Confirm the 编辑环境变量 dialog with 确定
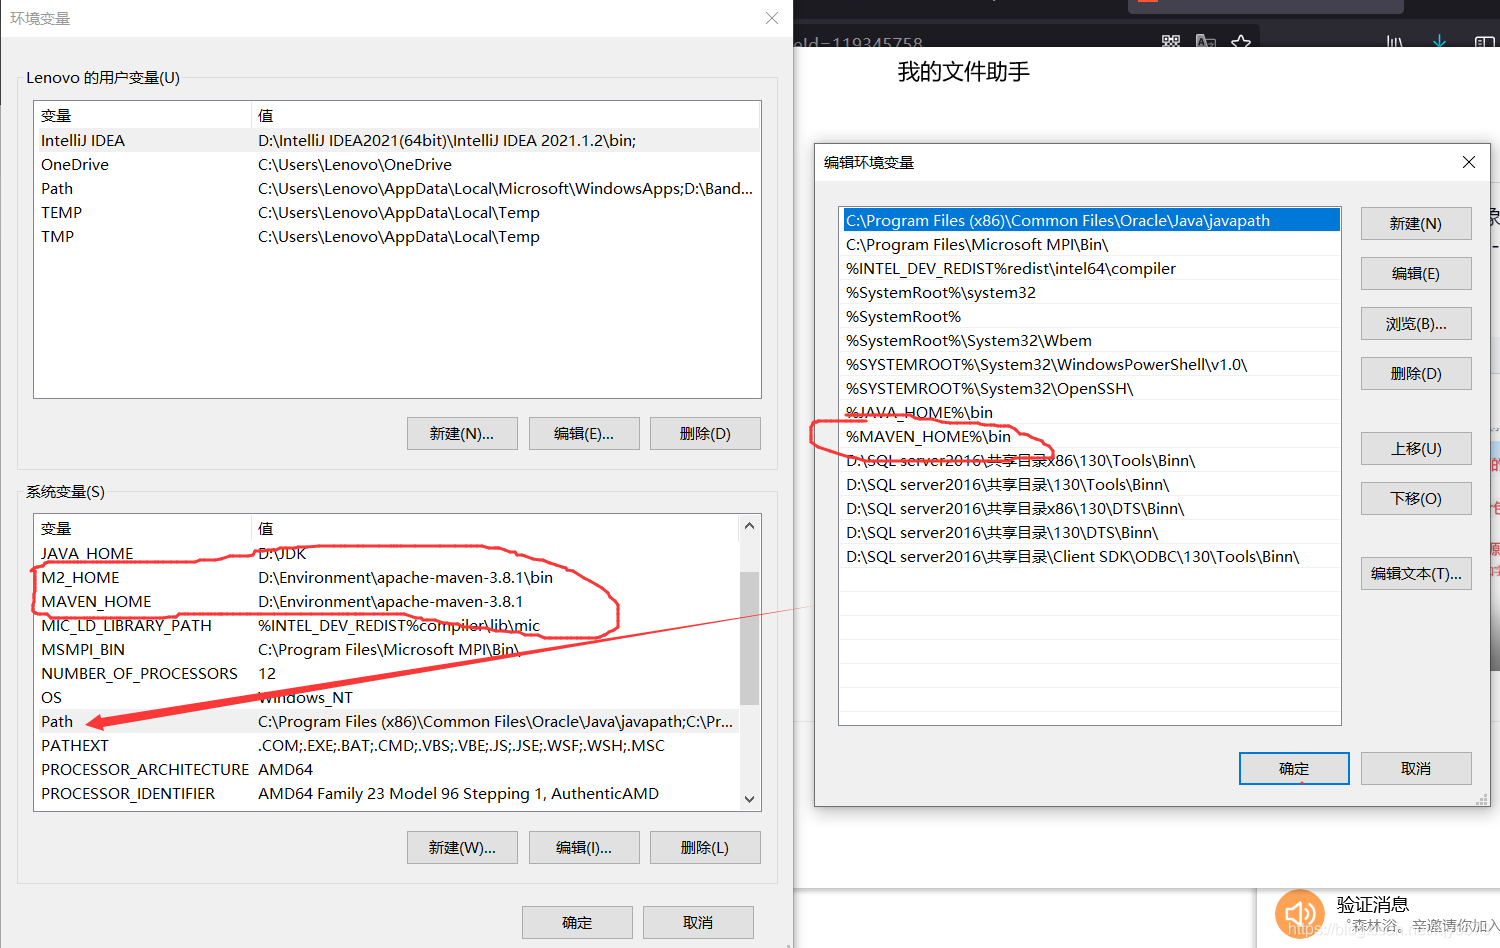1500x948 pixels. click(x=1294, y=768)
